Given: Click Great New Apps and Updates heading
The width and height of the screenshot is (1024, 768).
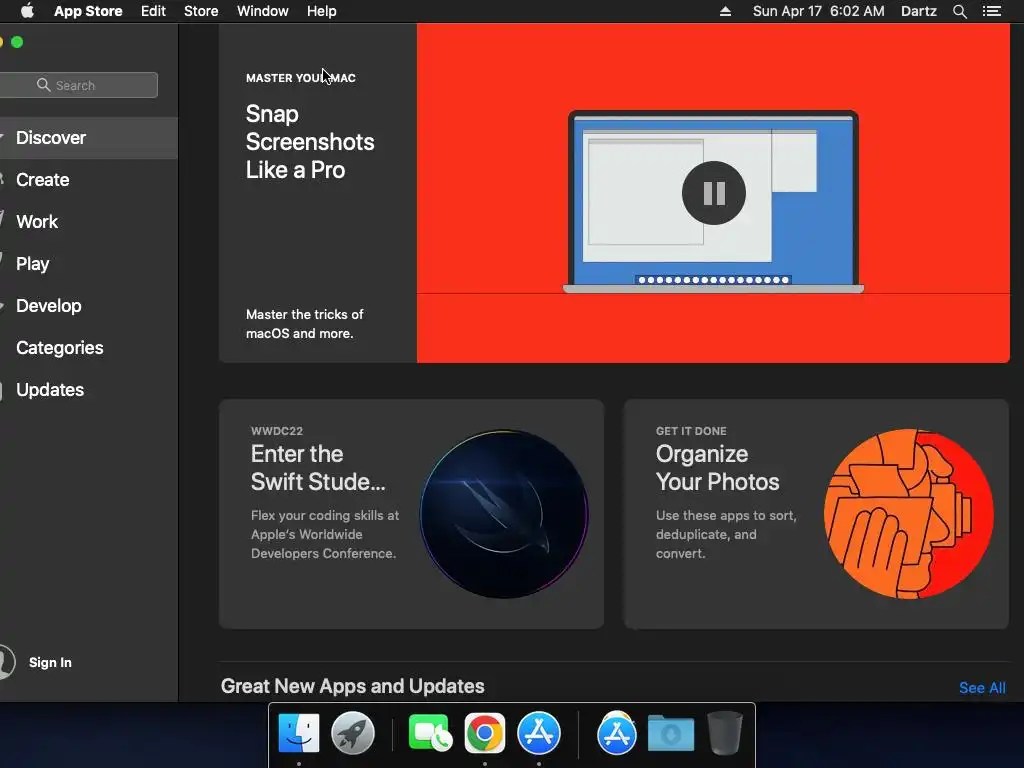Looking at the screenshot, I should point(353,686).
